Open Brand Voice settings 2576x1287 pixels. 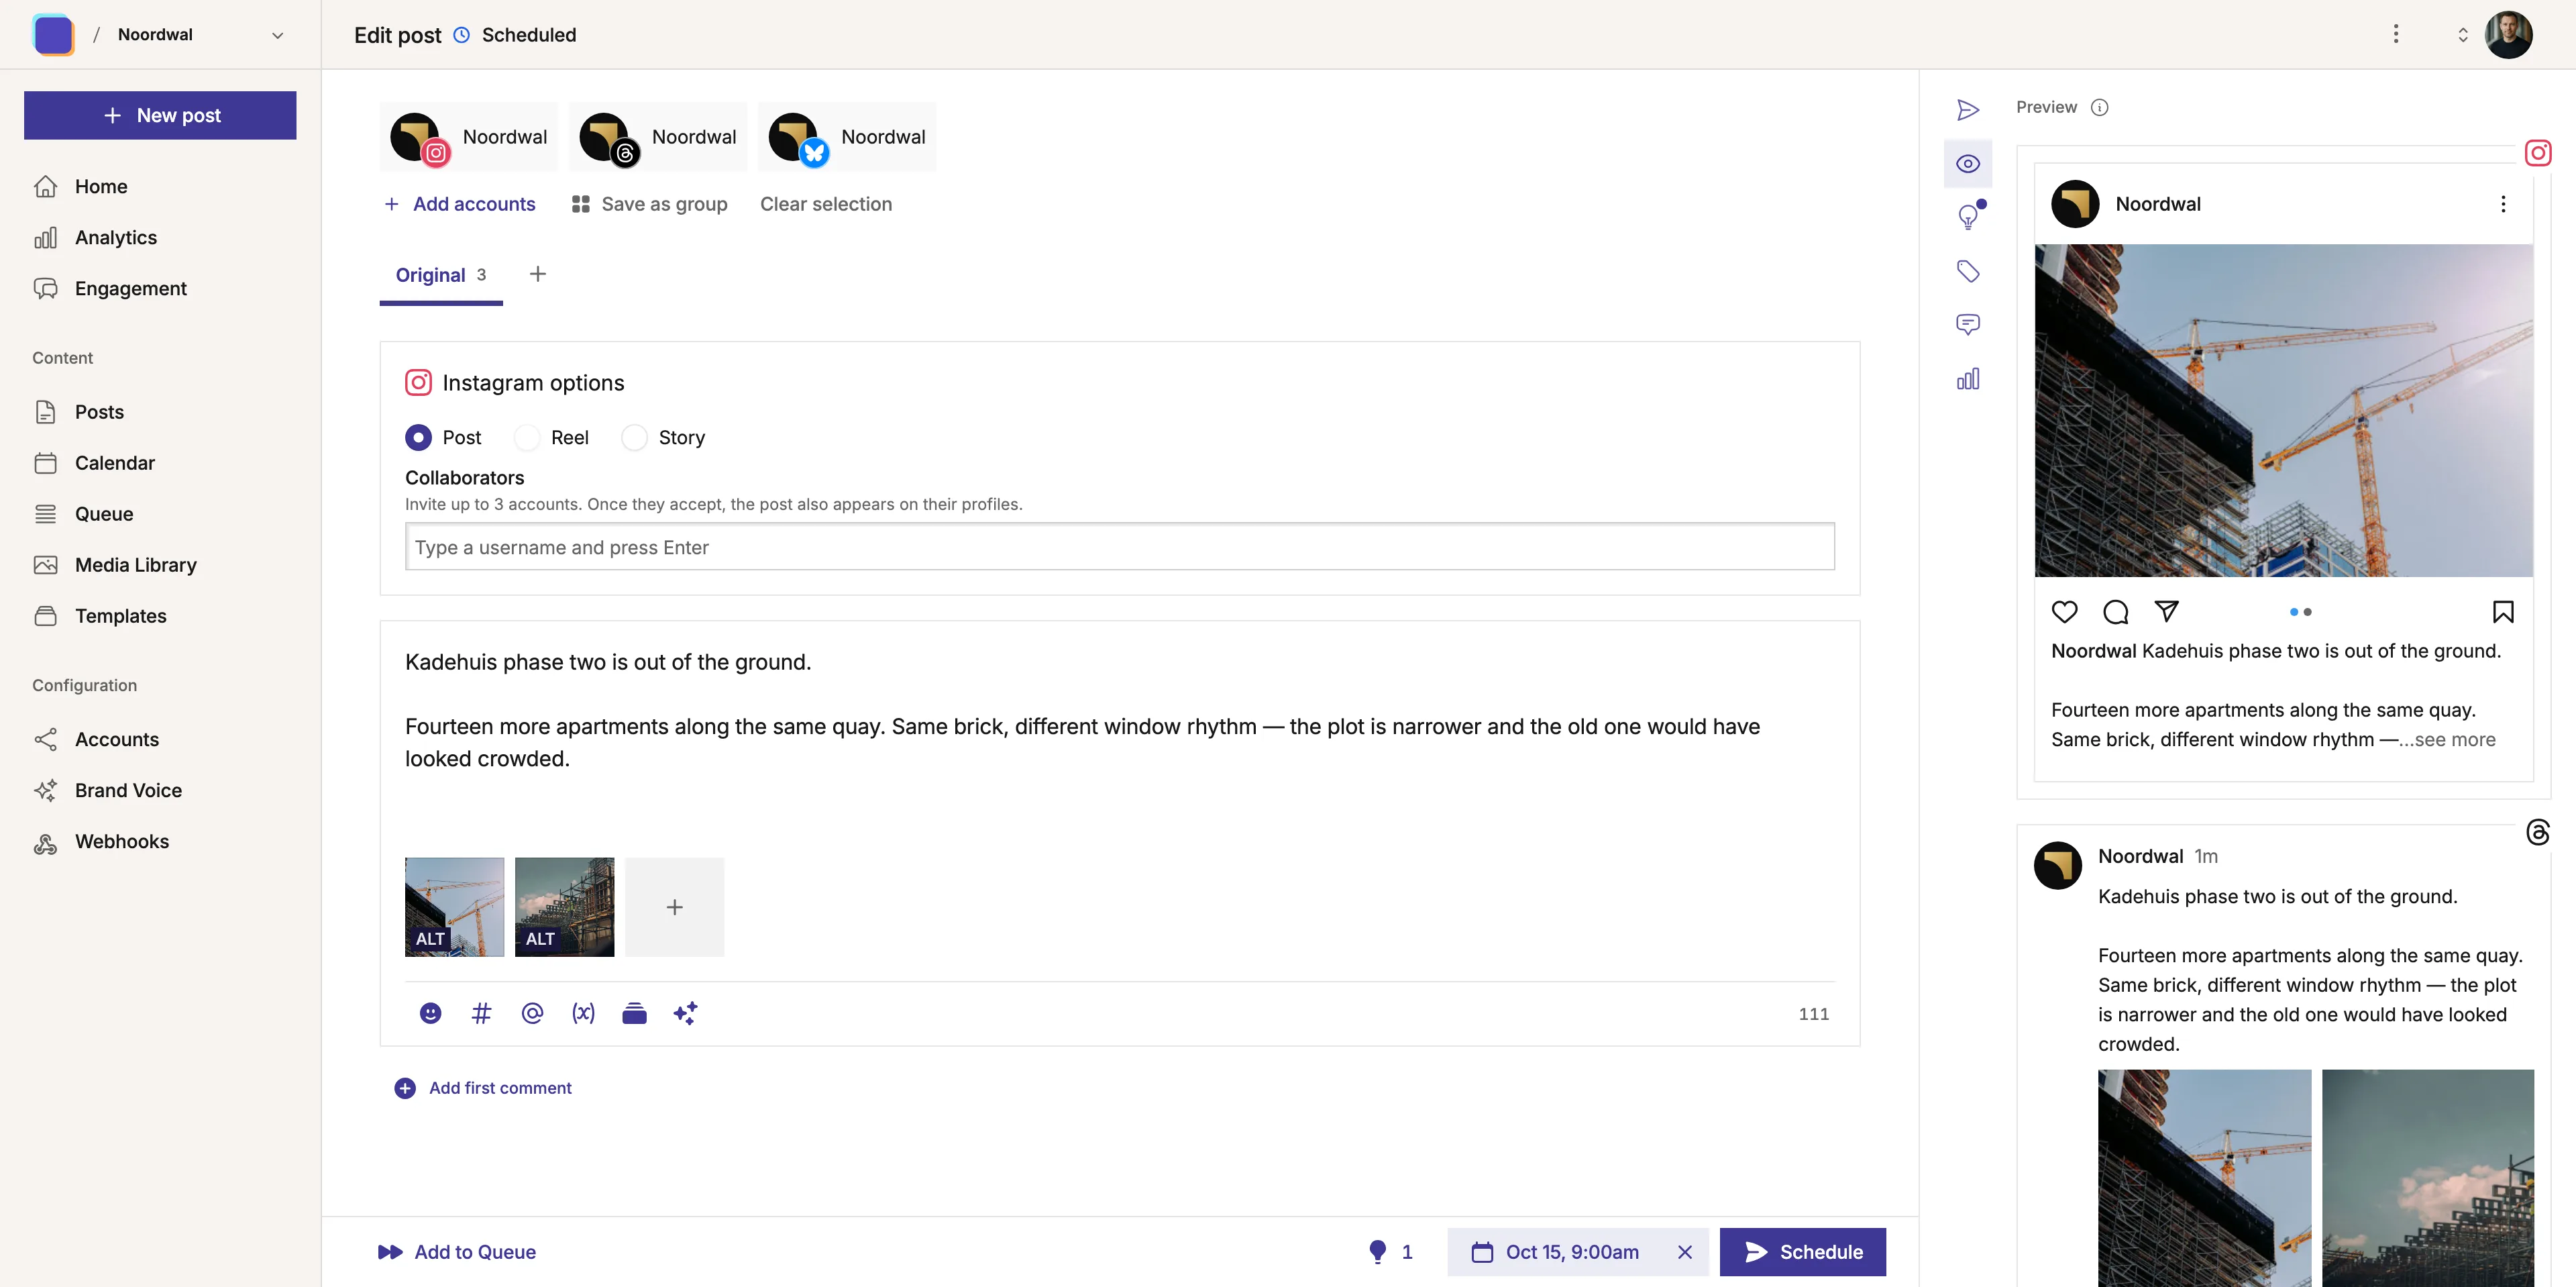[128, 790]
